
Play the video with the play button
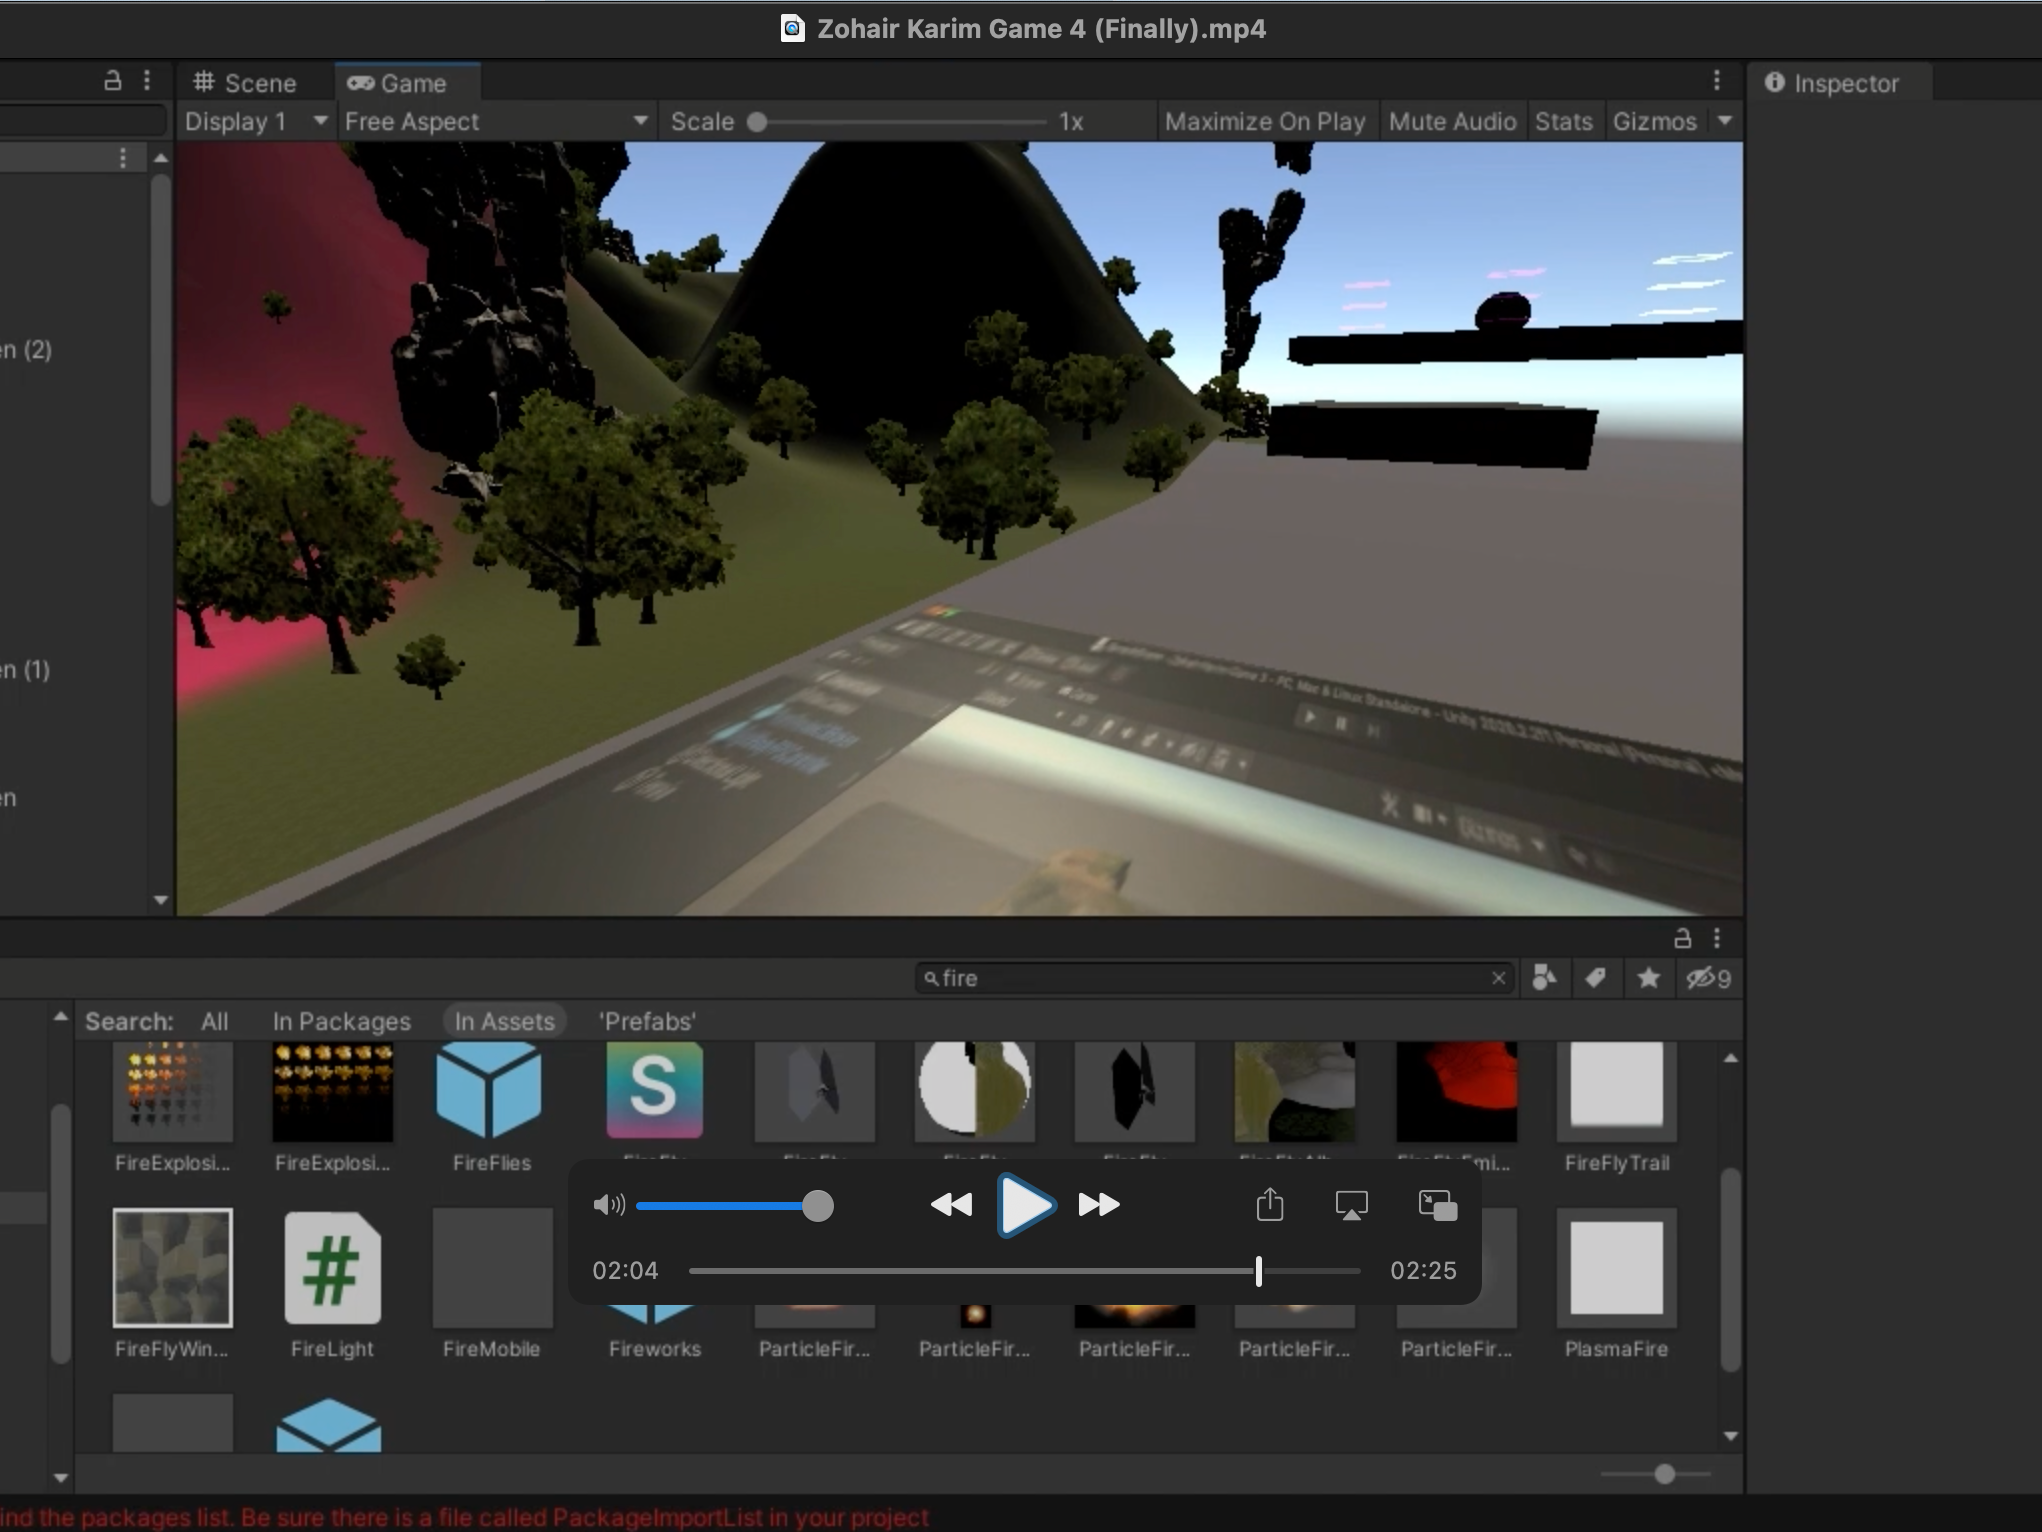click(1026, 1205)
